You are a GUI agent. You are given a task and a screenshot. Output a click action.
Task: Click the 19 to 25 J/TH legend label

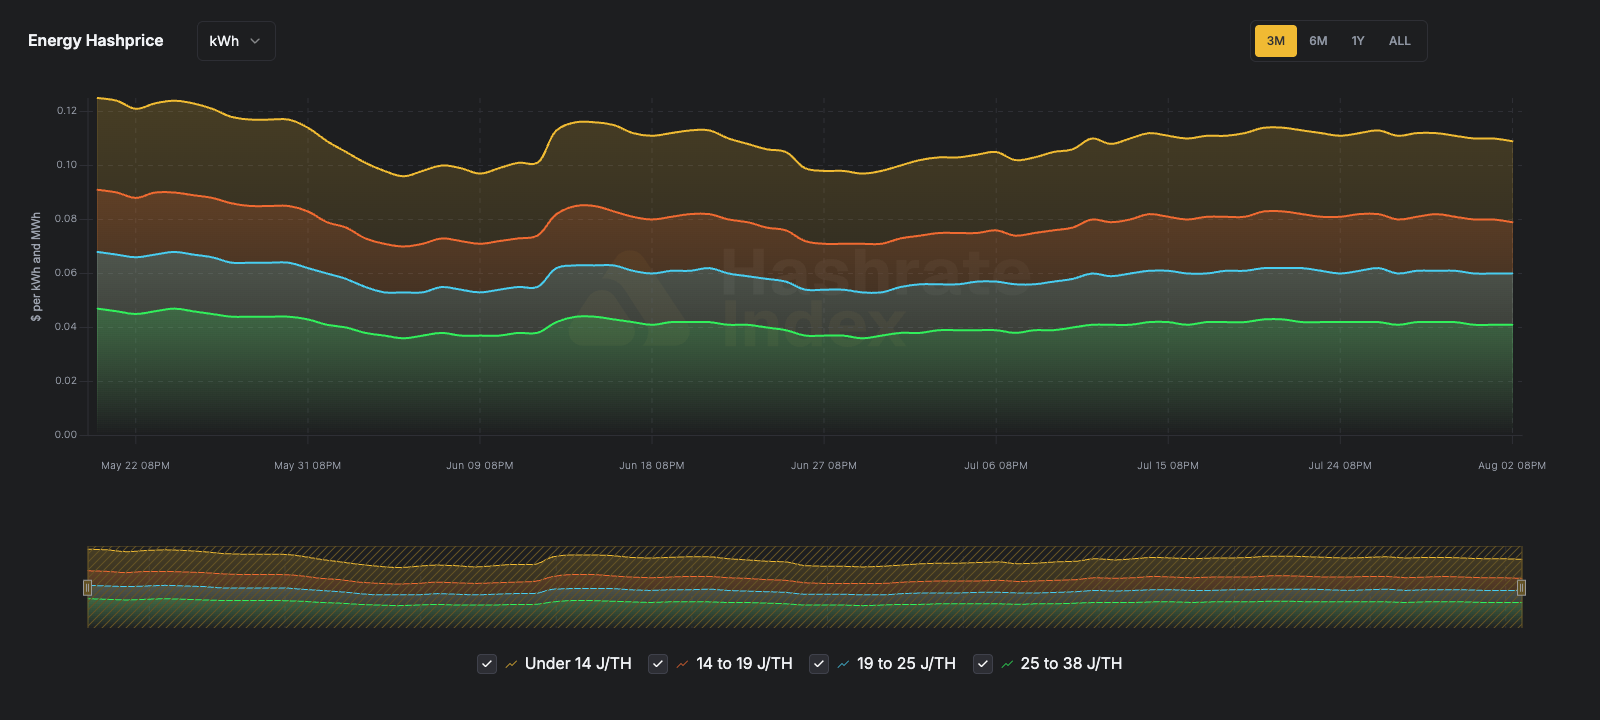pos(906,664)
